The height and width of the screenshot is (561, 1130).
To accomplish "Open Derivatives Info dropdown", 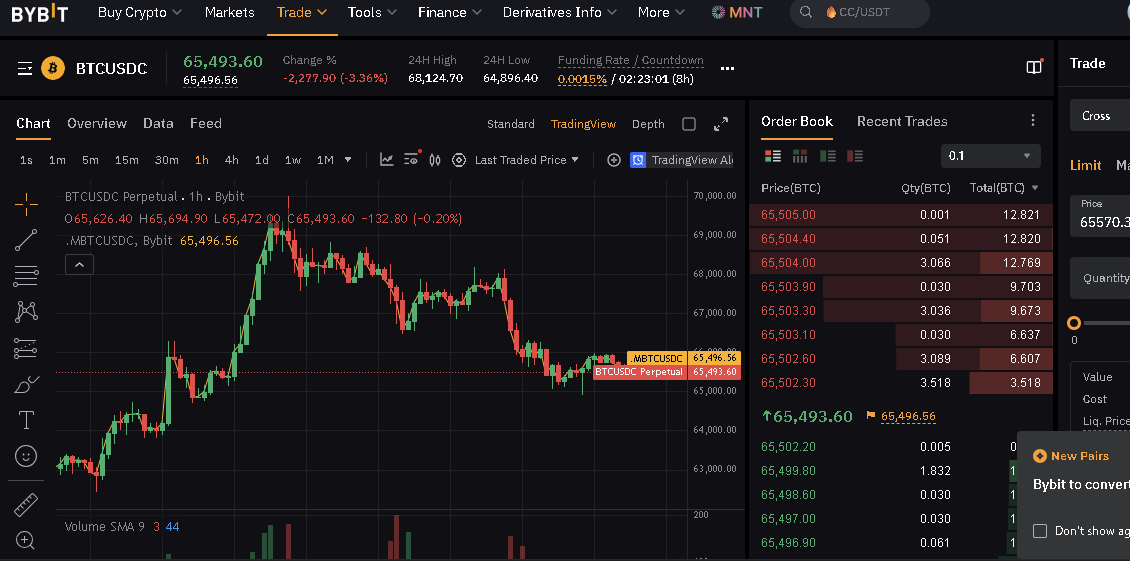I will (x=560, y=12).
